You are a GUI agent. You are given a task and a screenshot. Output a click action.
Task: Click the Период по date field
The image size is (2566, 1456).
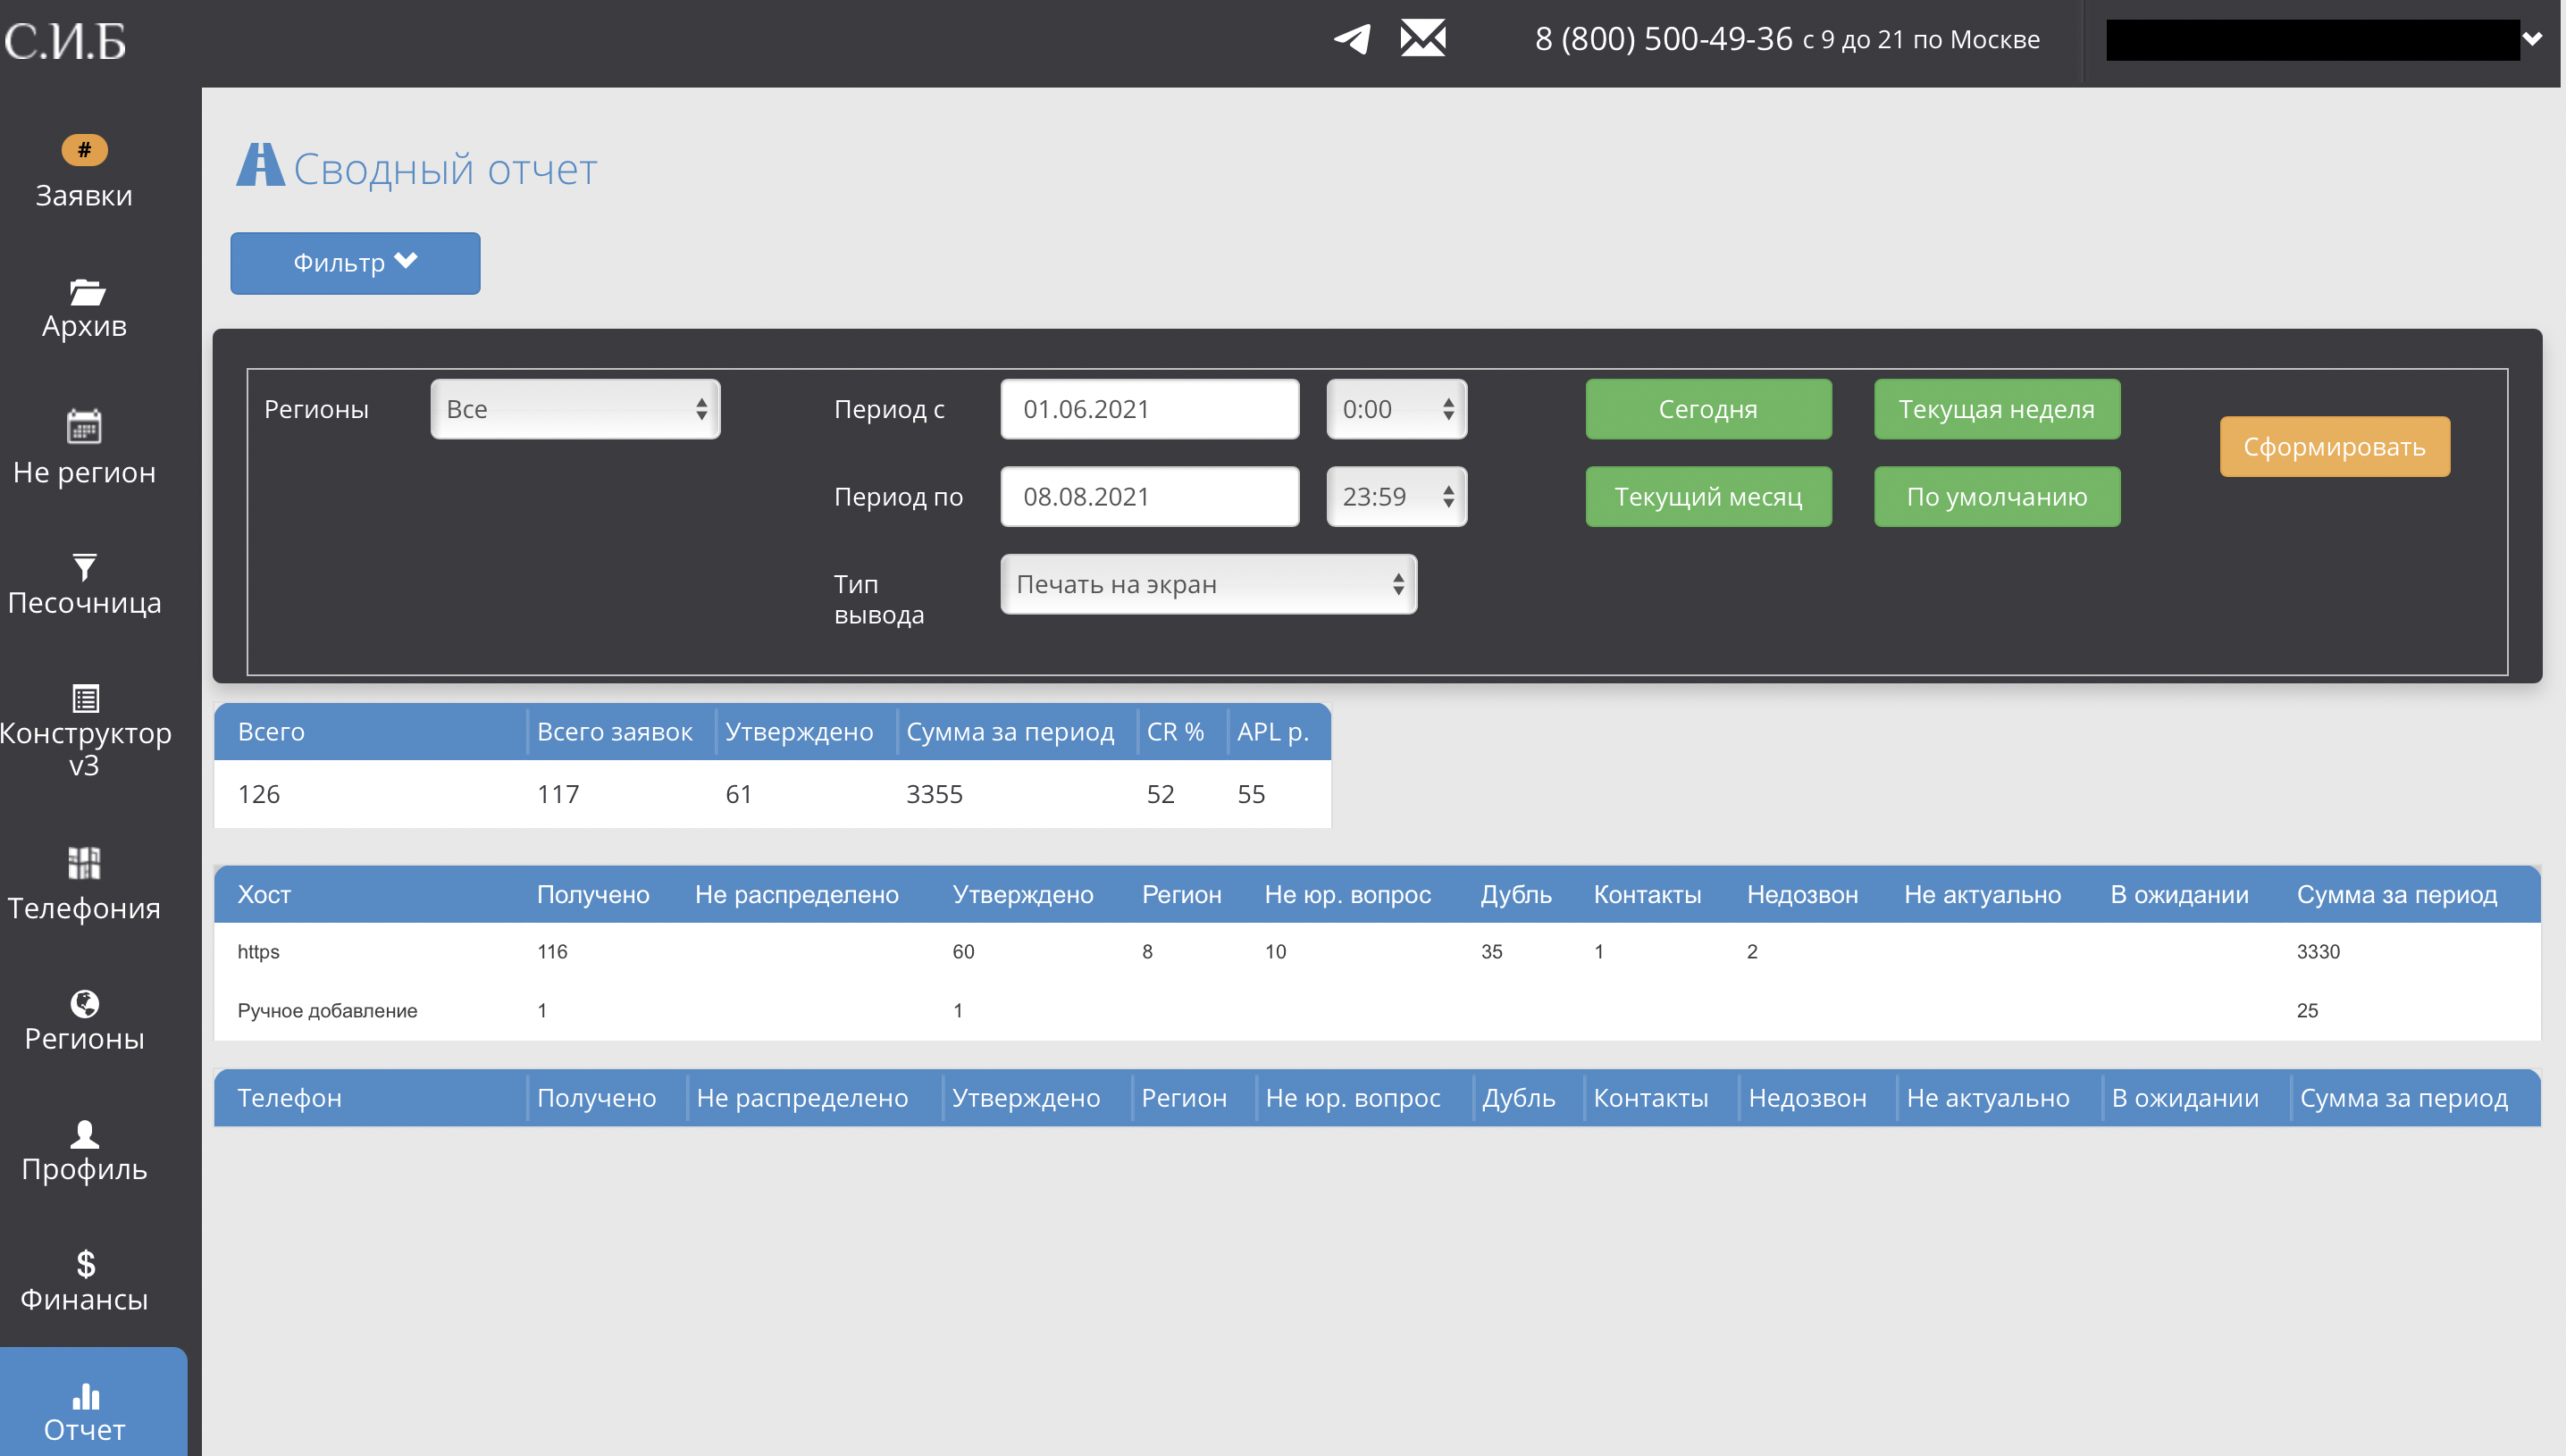tap(1149, 497)
